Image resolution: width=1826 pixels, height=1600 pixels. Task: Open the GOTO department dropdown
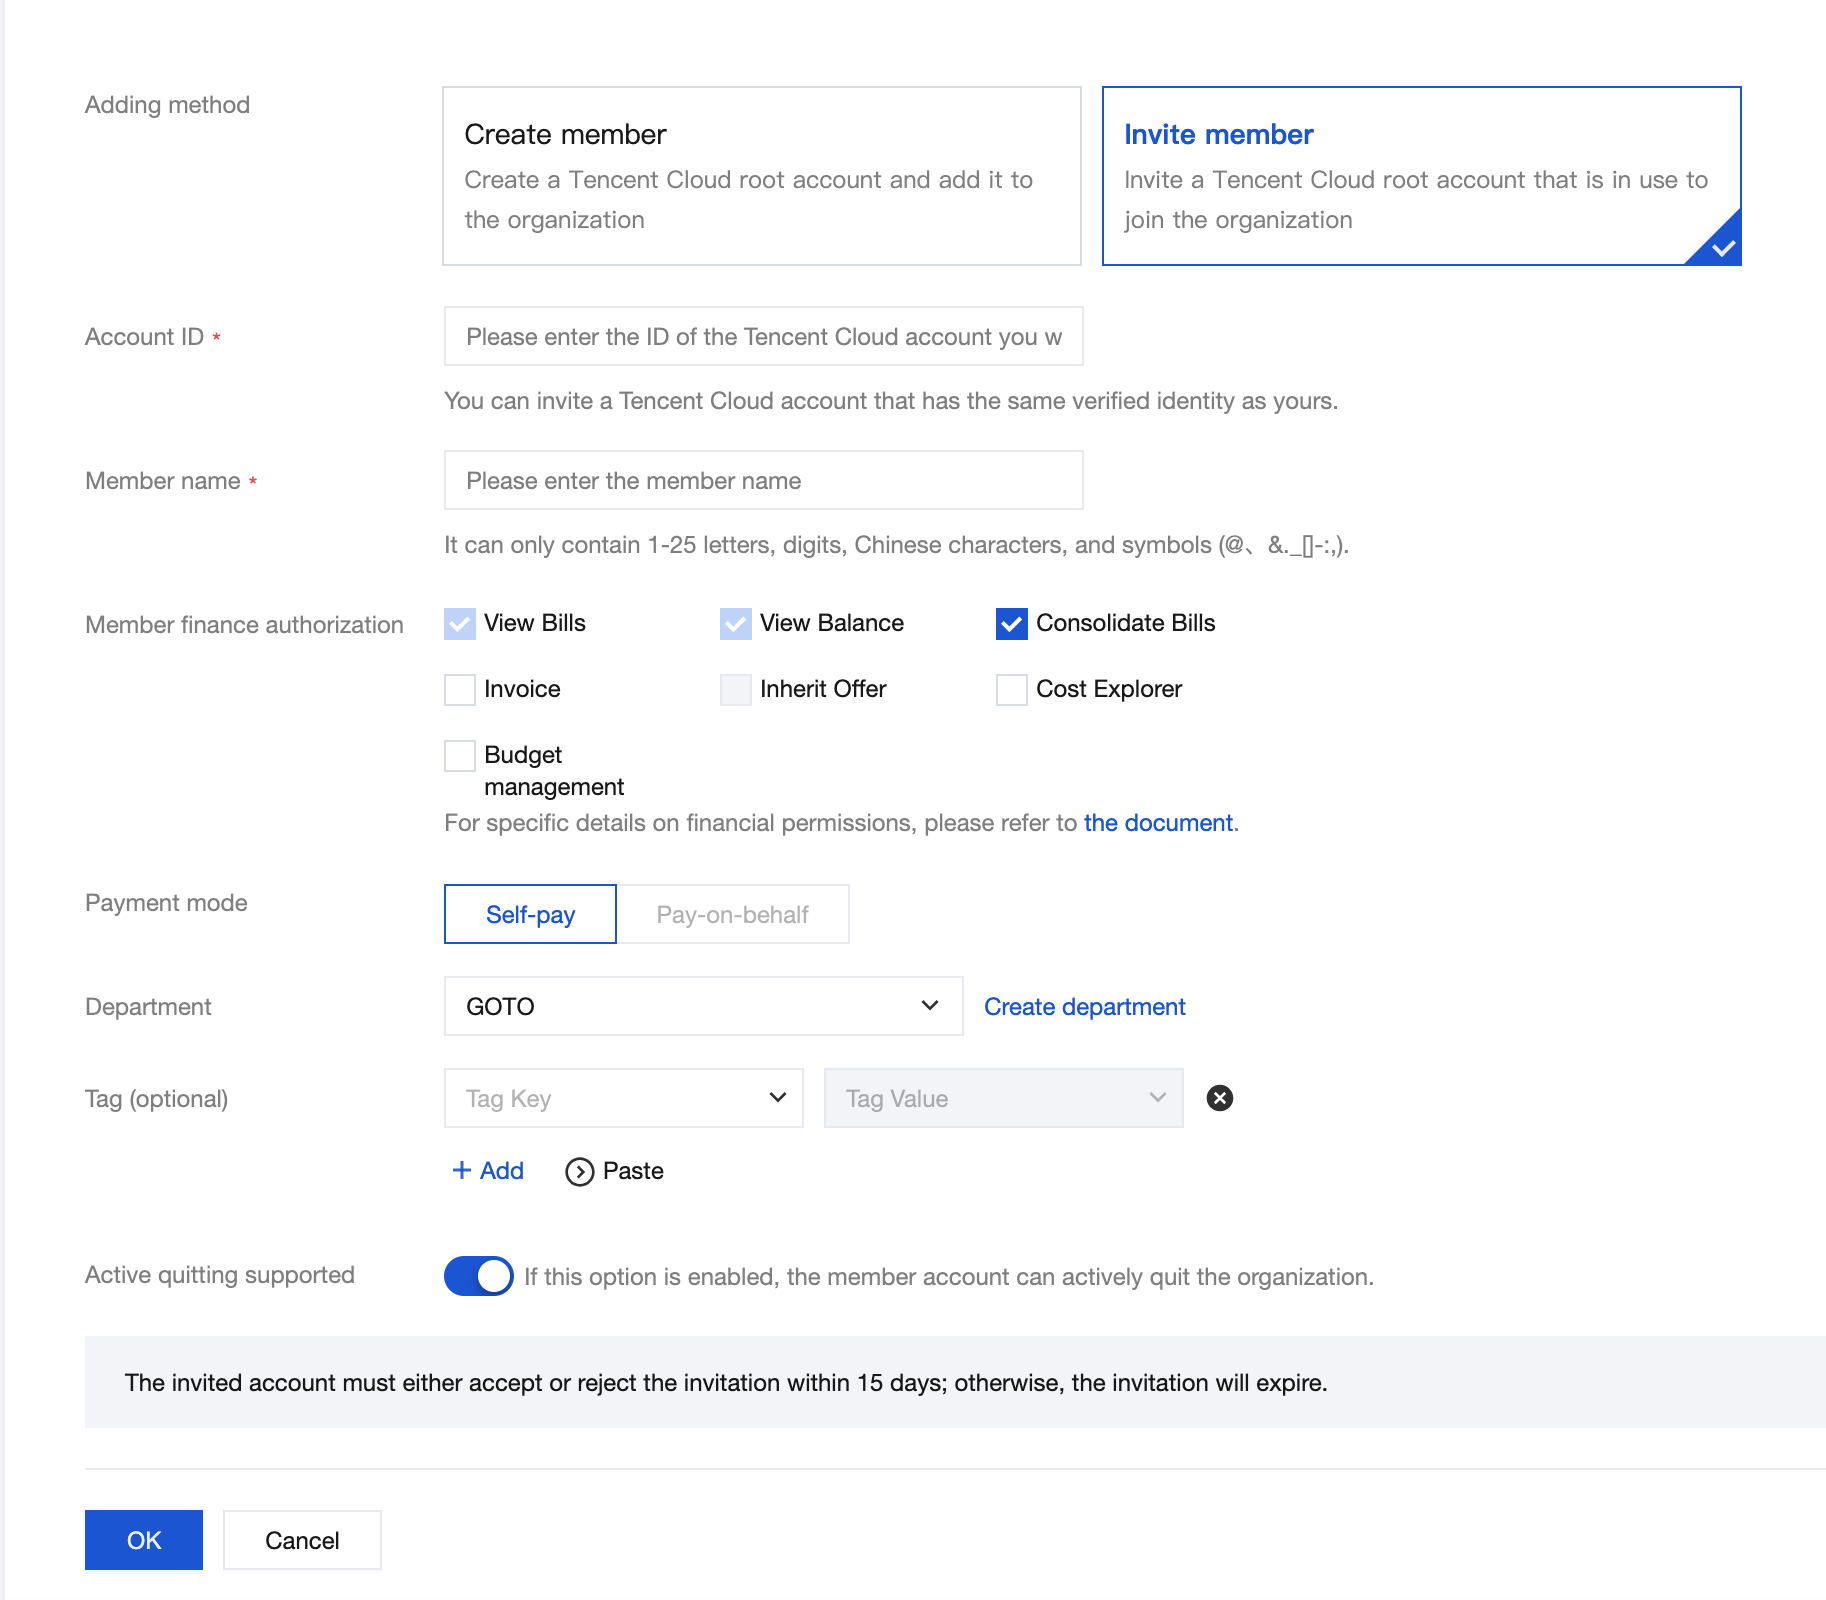tap(703, 1006)
